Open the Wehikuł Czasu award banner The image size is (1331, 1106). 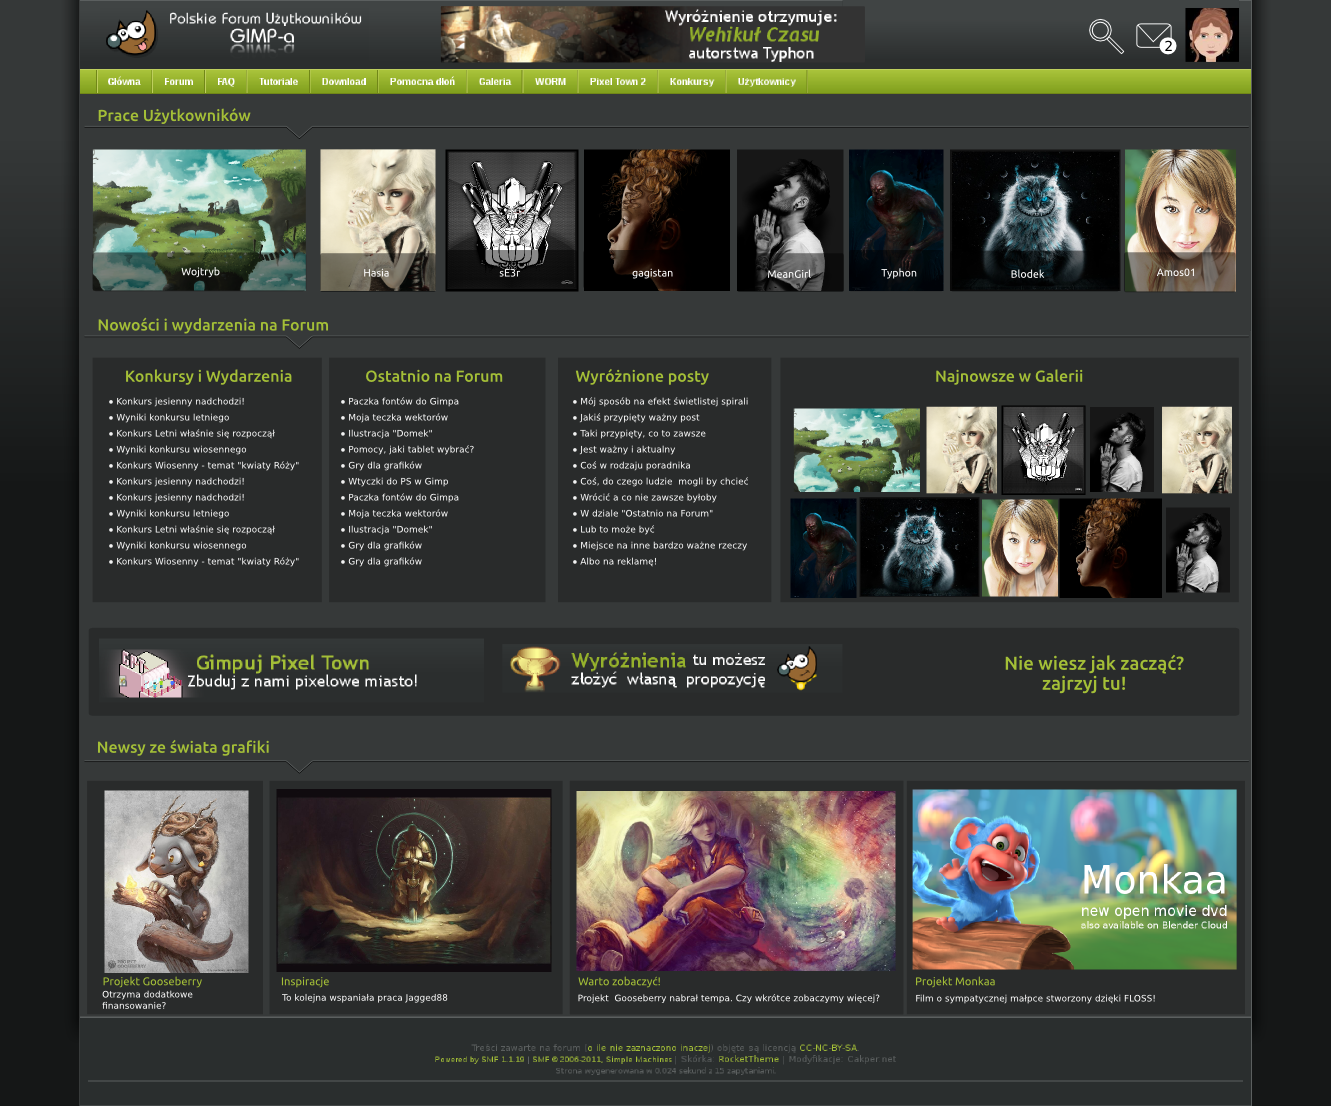652,35
